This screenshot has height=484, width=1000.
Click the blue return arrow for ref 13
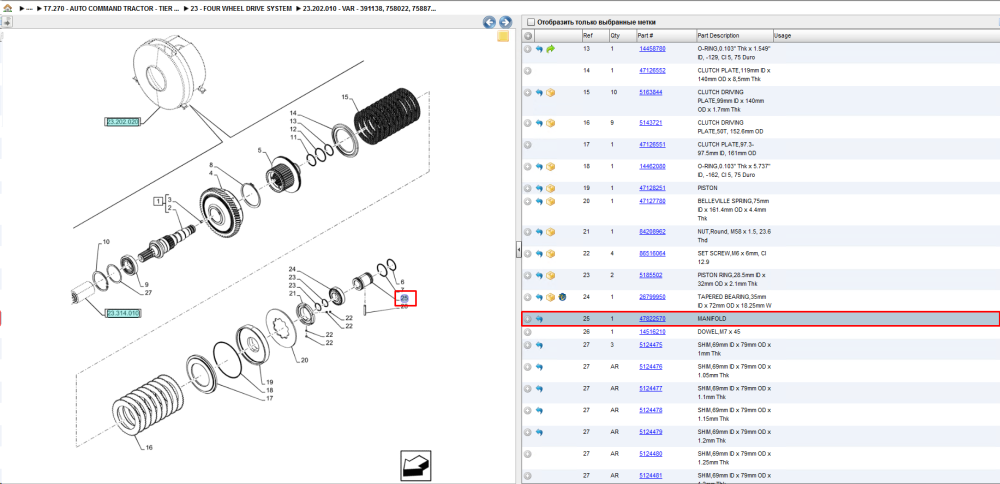[x=539, y=49]
